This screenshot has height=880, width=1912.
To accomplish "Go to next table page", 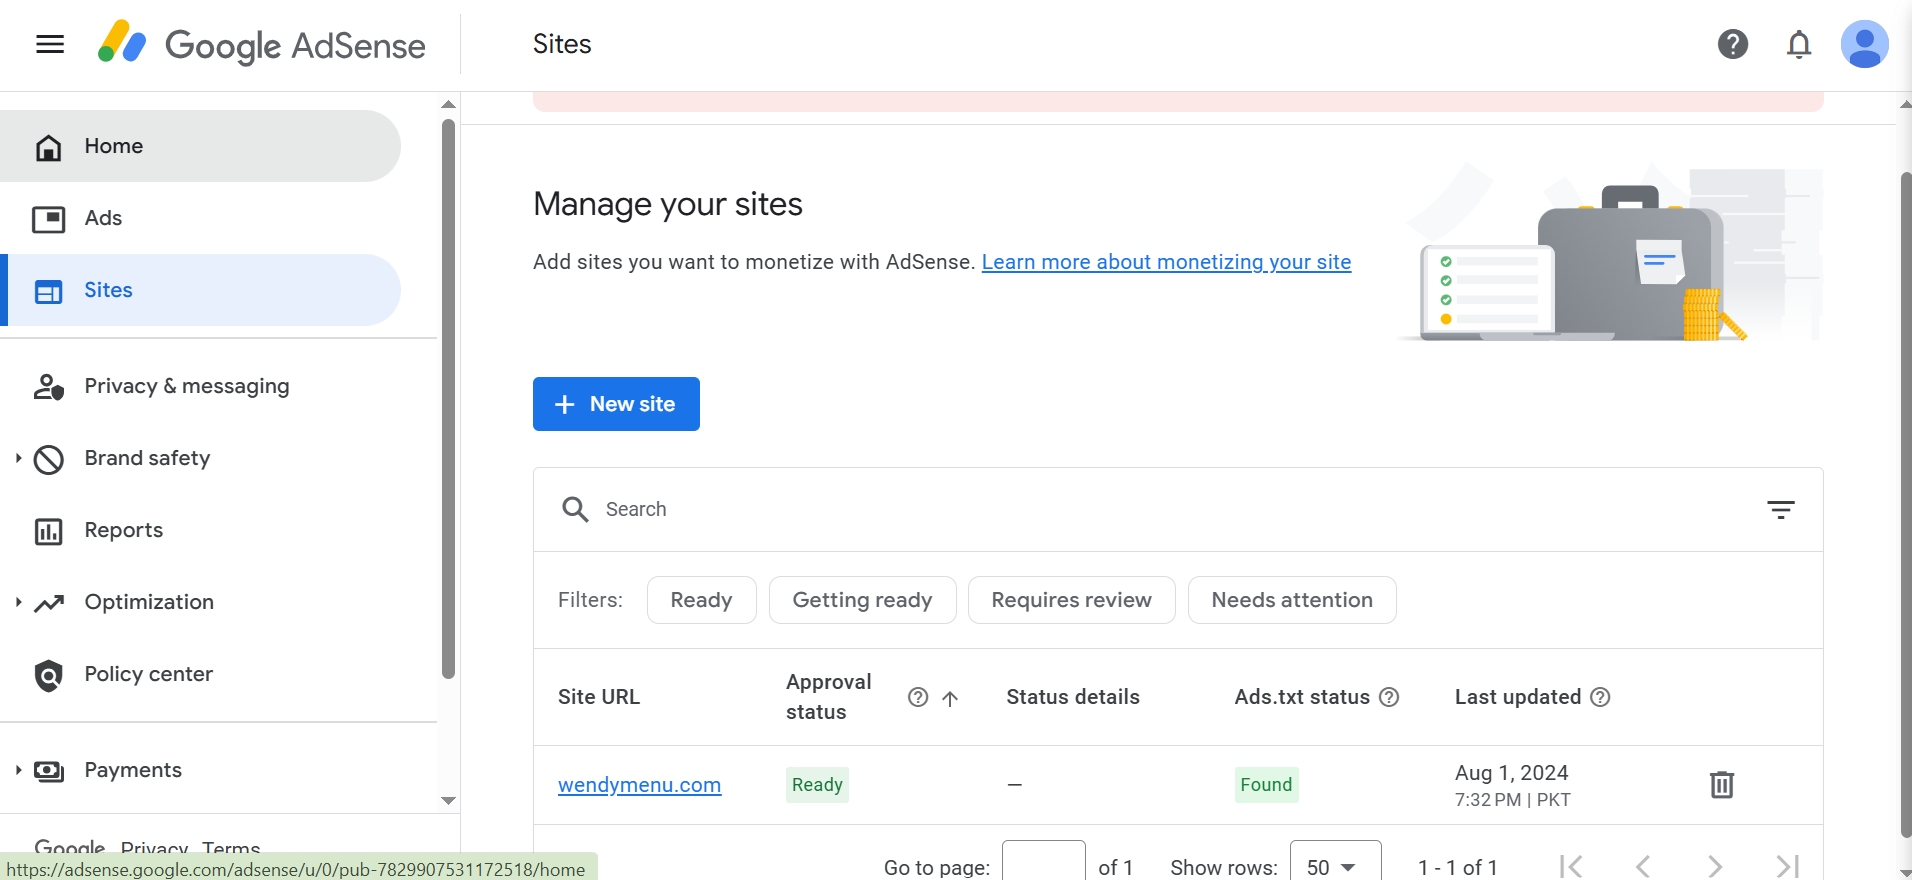I will point(1715,866).
